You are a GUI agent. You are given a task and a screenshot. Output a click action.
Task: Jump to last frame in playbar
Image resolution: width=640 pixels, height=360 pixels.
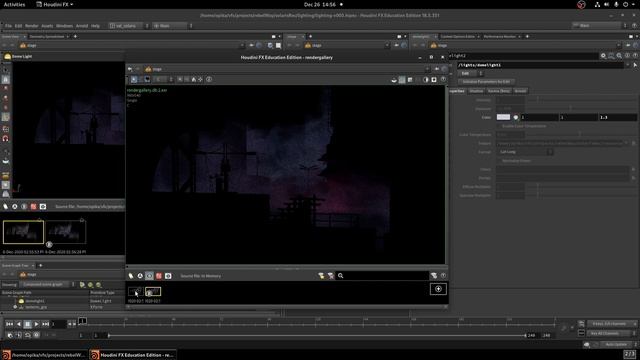45,324
